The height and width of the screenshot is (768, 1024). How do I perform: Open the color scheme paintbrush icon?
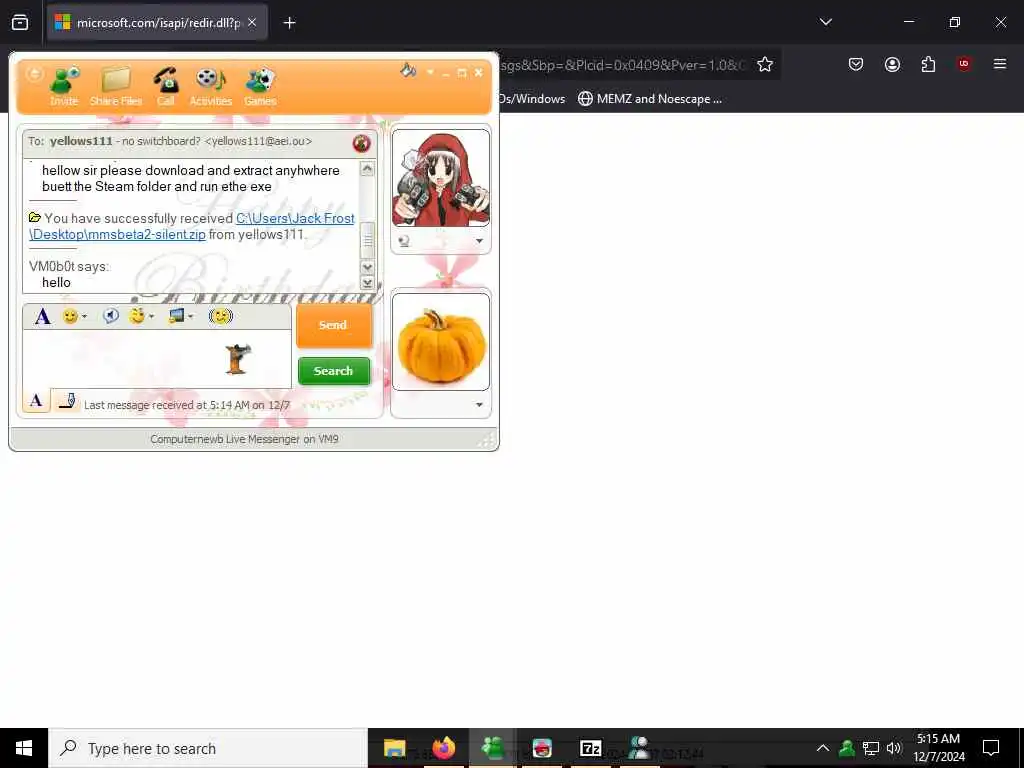pos(408,70)
